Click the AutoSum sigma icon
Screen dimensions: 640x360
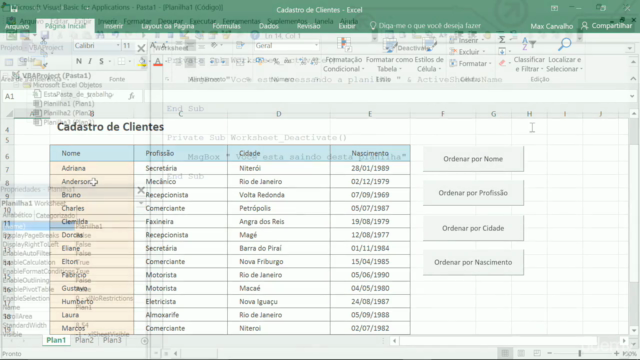coord(502,40)
